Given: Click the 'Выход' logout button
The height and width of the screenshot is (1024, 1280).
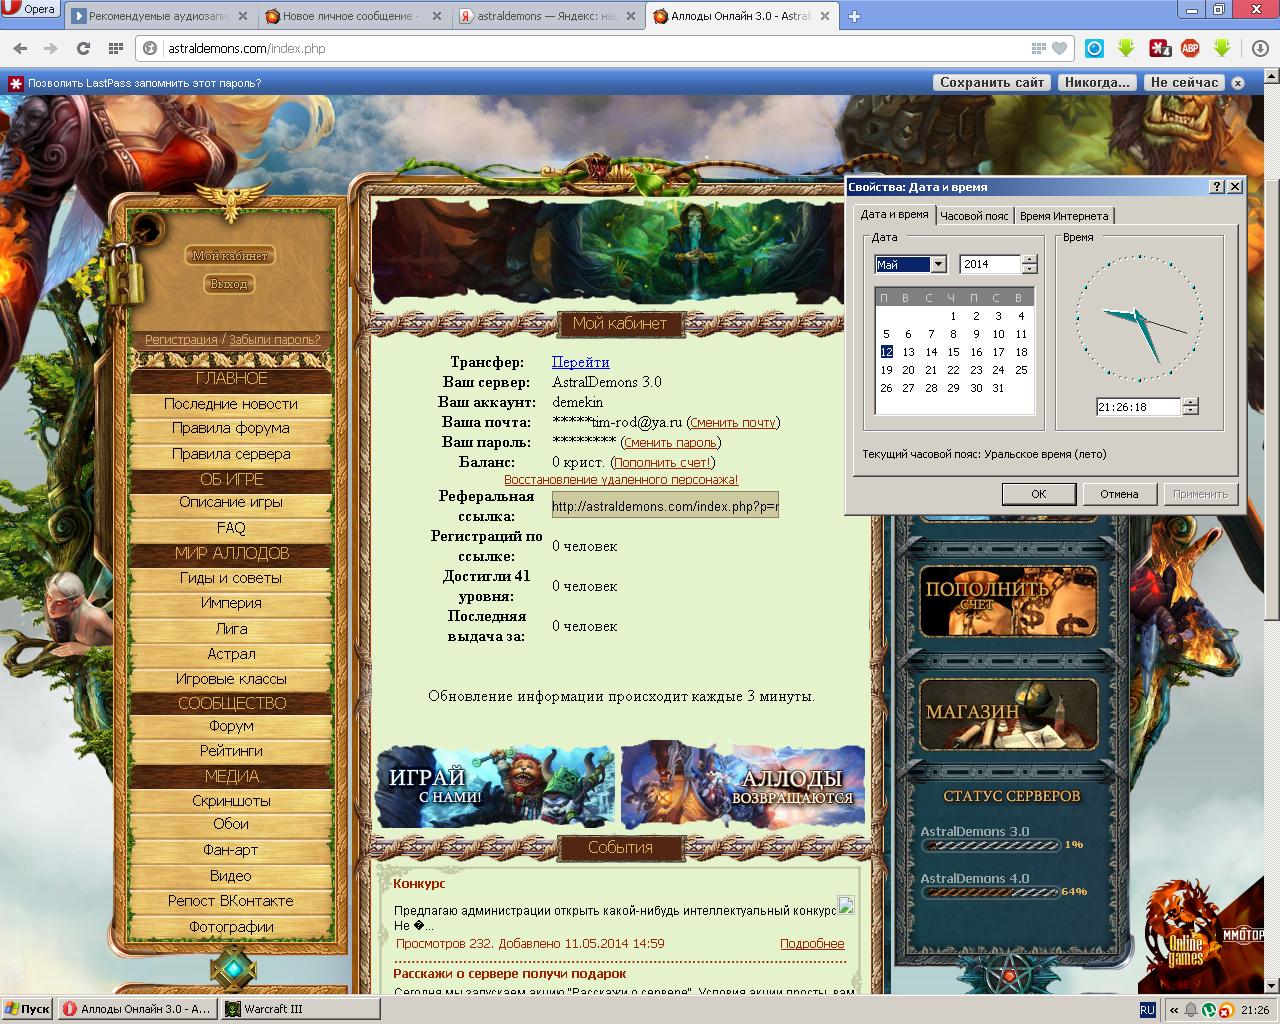Looking at the screenshot, I should pyautogui.click(x=229, y=284).
